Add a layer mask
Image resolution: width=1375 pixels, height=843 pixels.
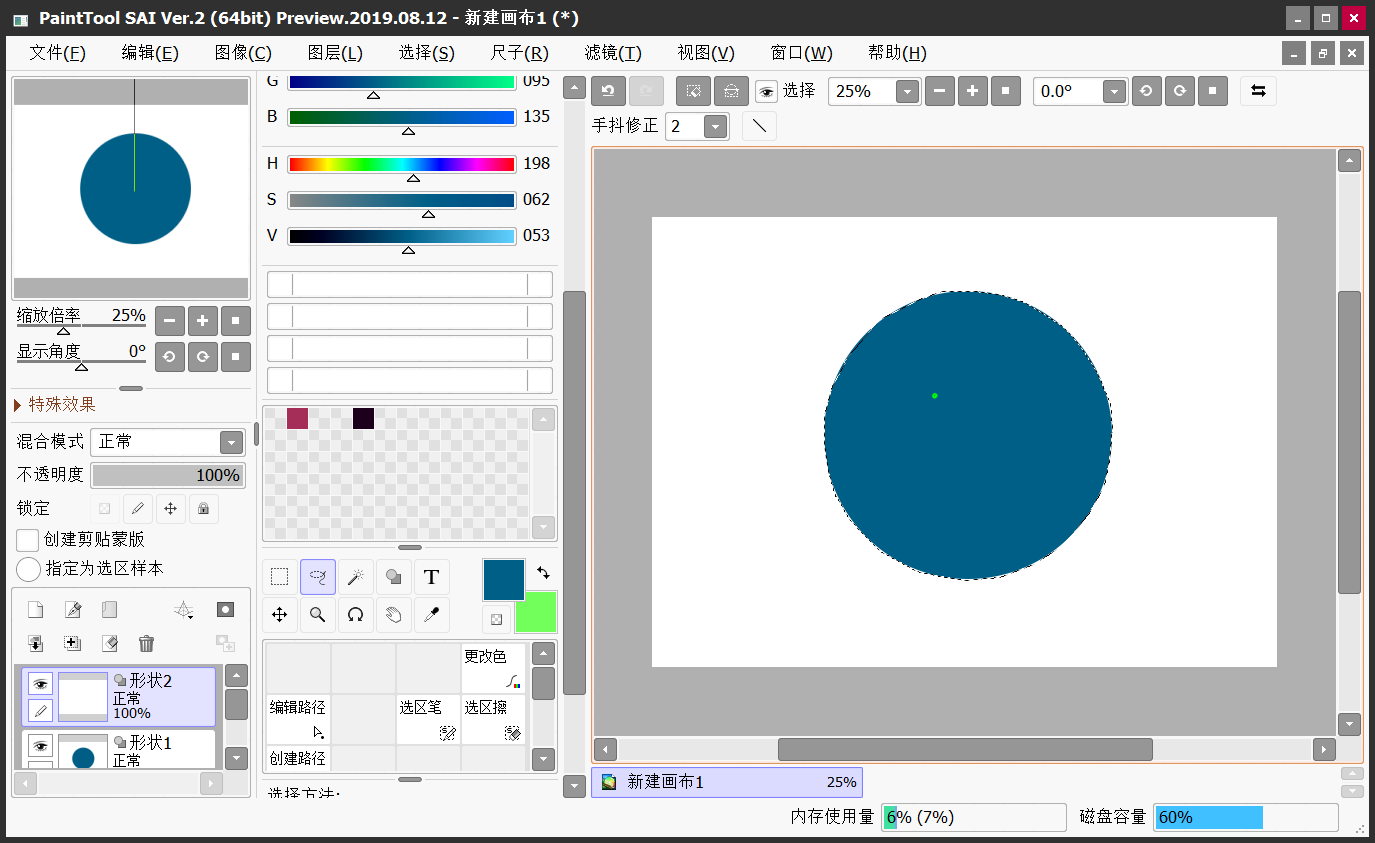[226, 609]
